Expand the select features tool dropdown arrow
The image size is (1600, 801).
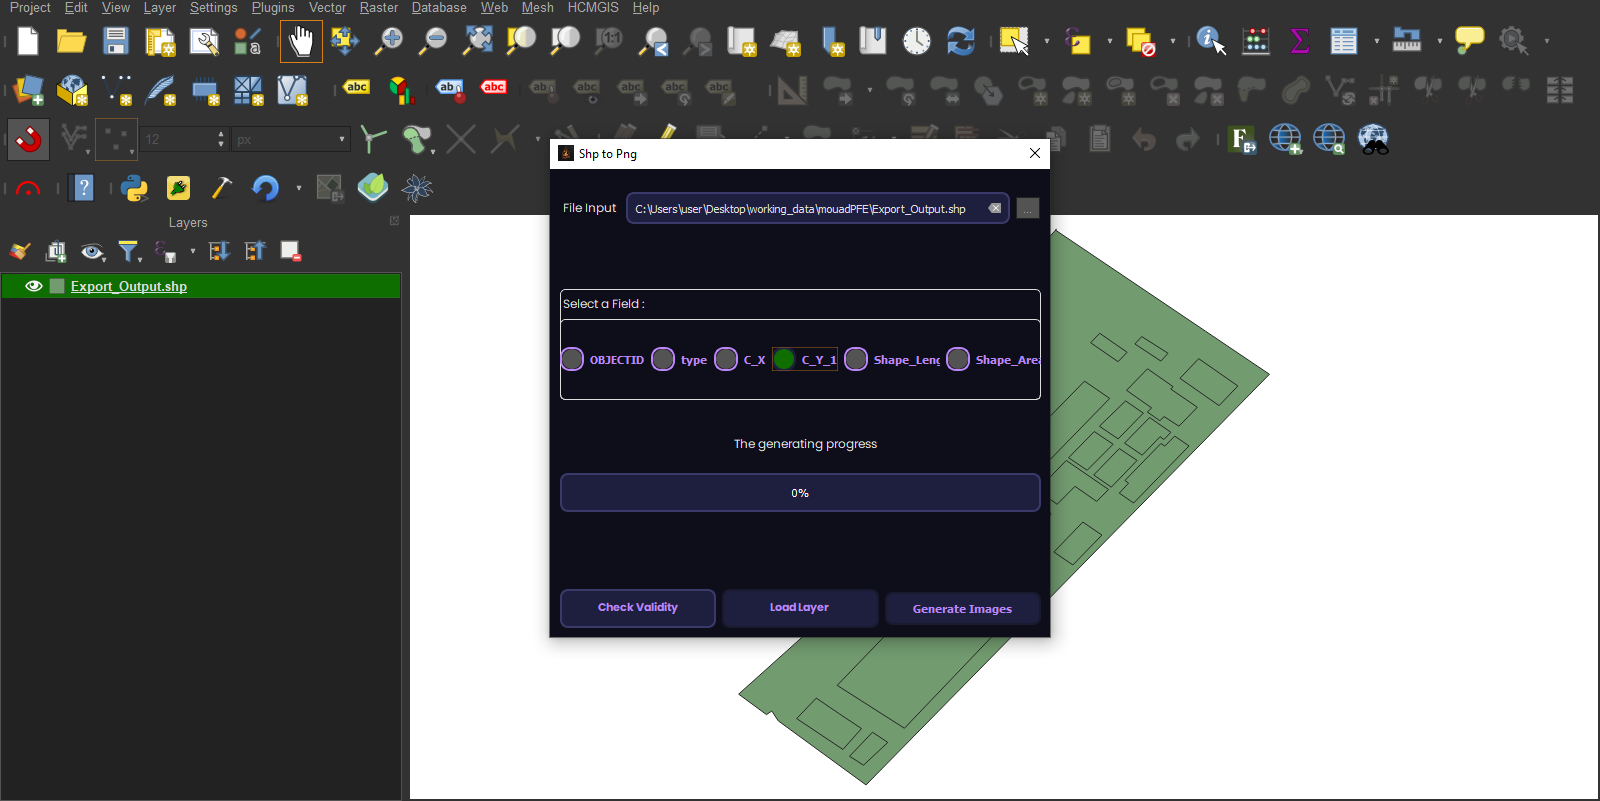click(x=1046, y=42)
